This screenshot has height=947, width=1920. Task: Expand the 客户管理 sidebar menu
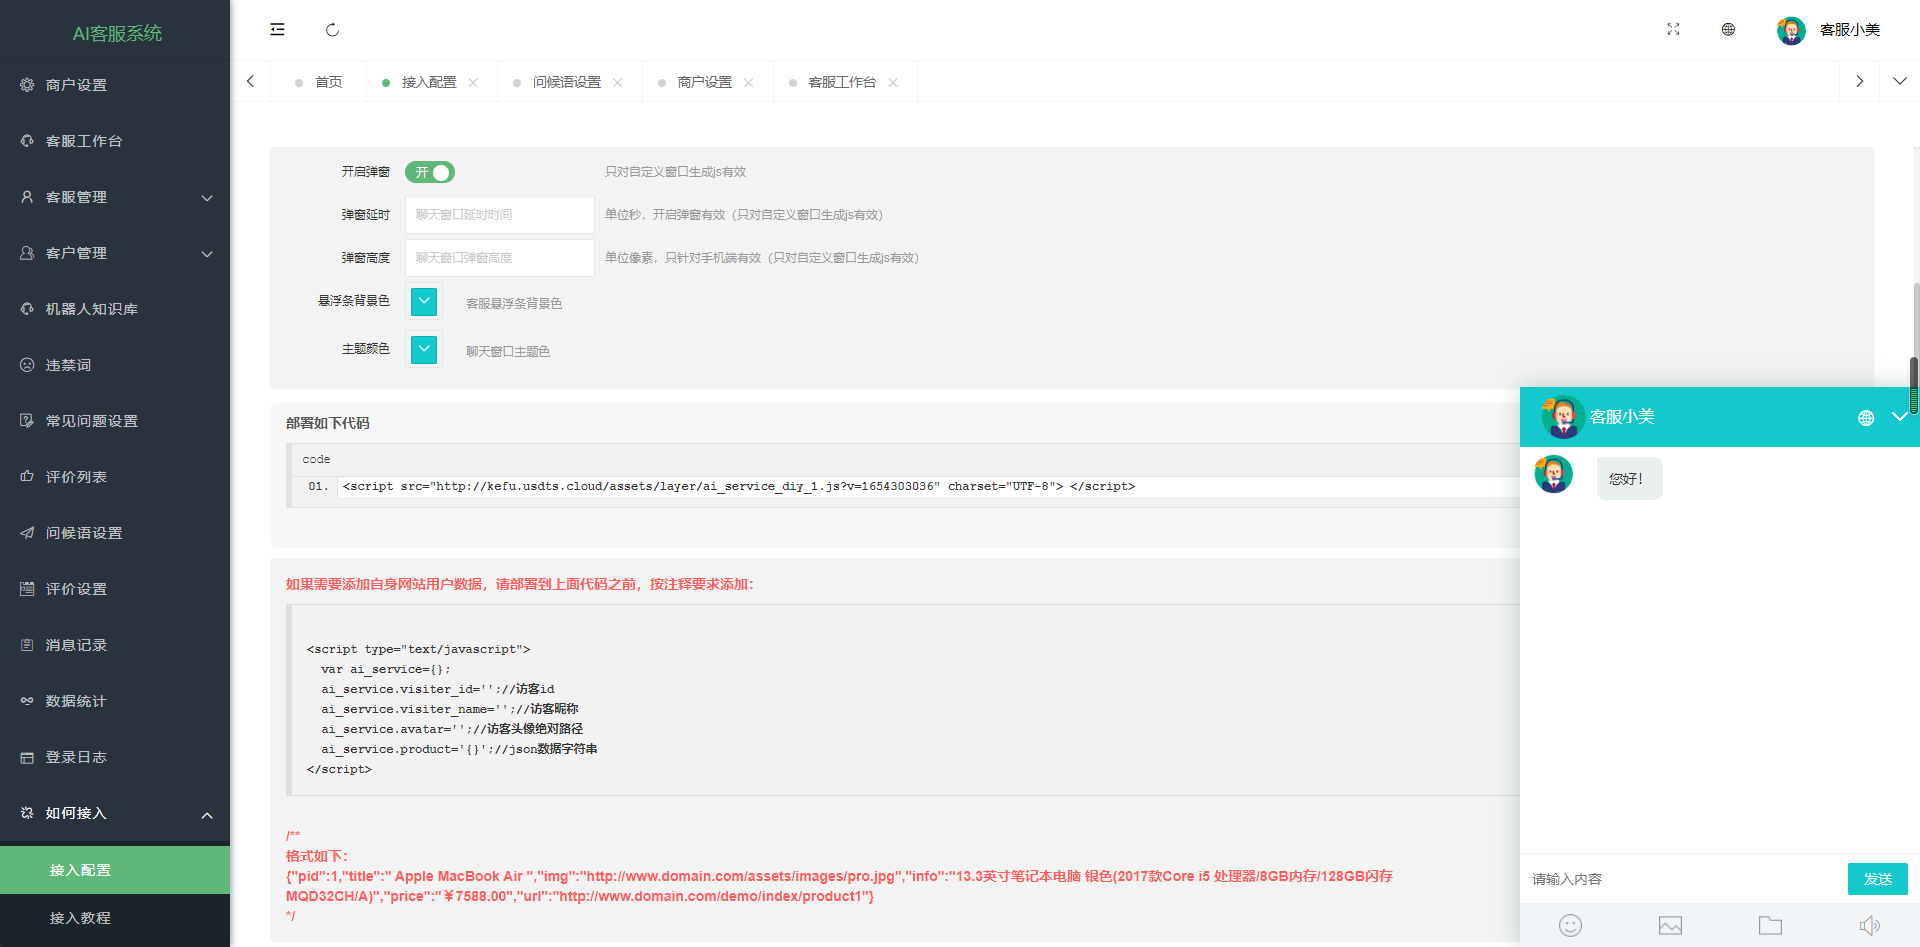[115, 253]
